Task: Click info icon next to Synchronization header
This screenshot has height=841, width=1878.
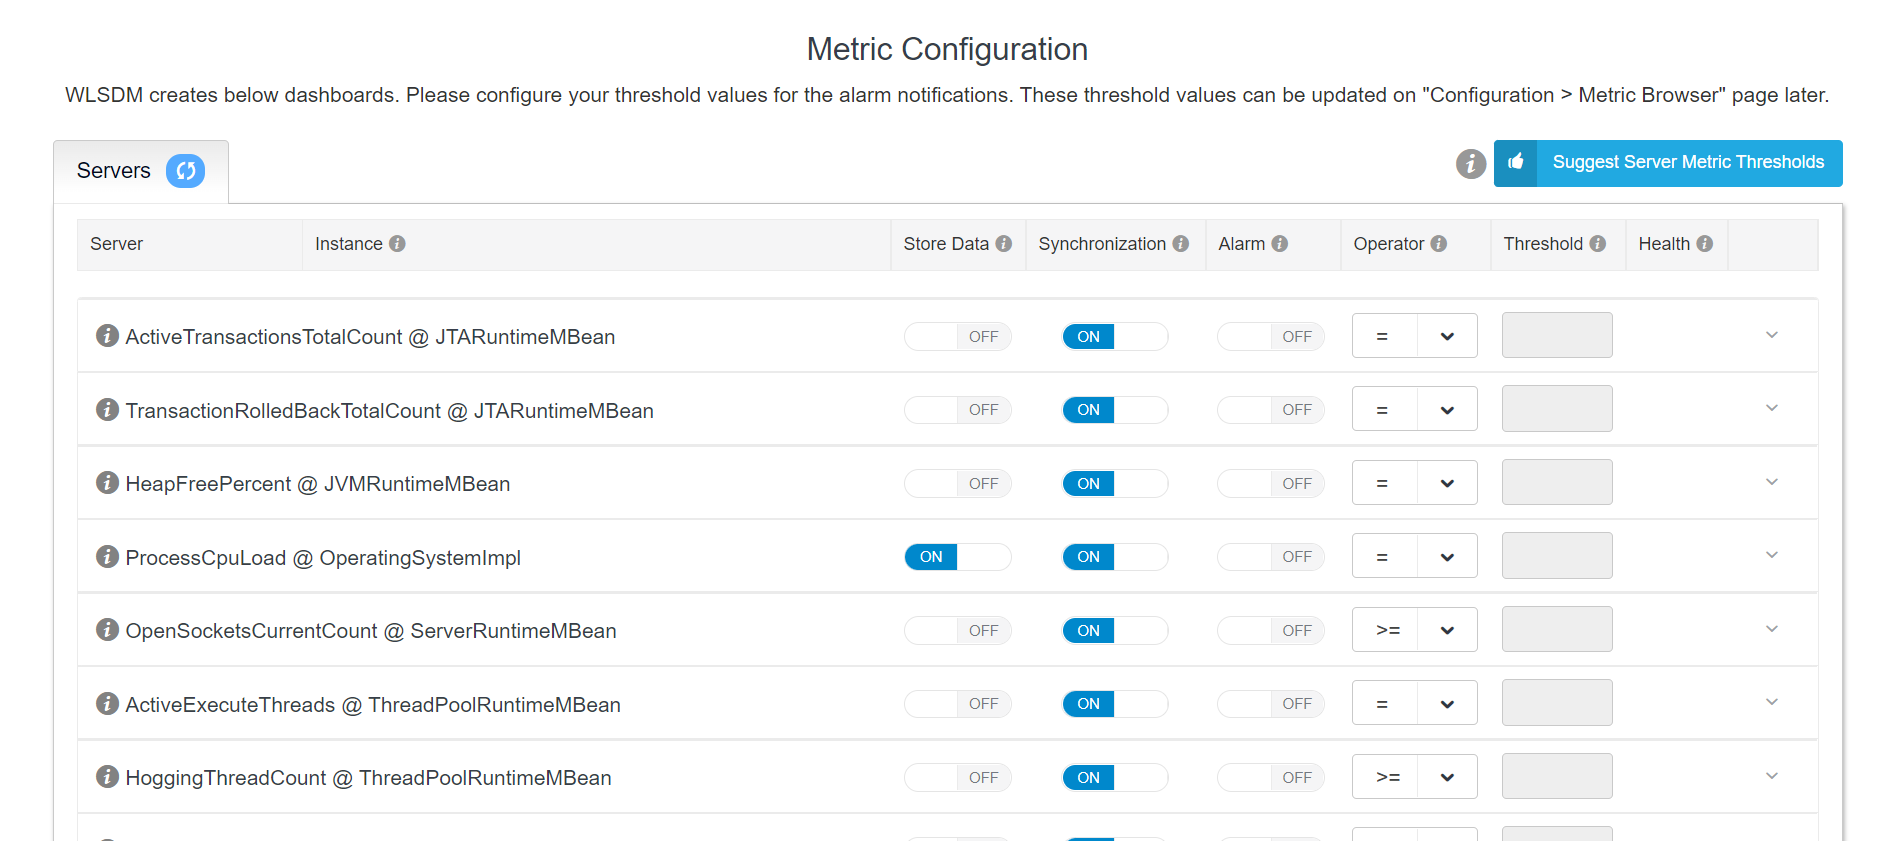Action: 1181,244
